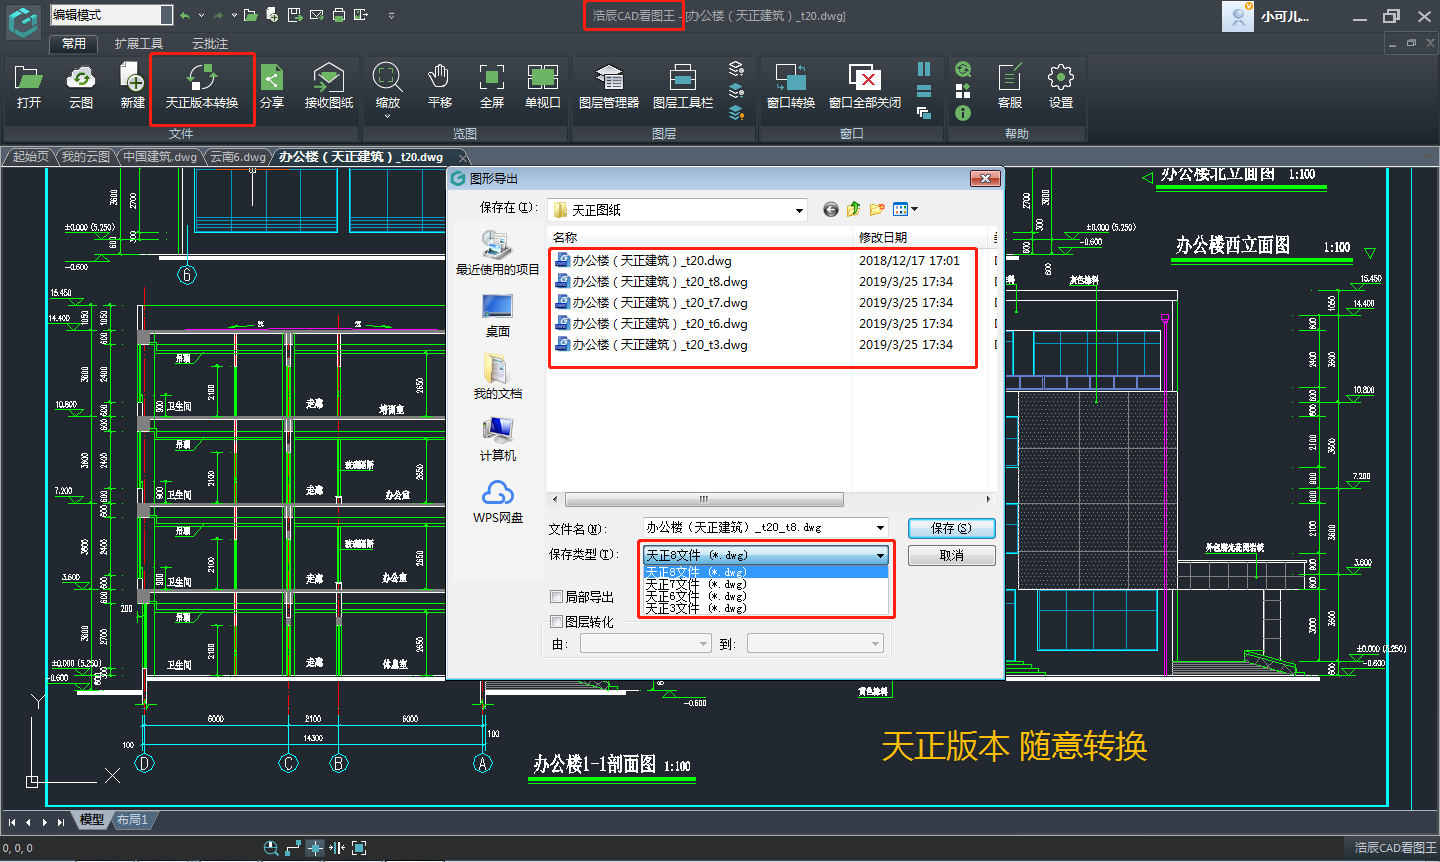Screen dimensions: 1440x862
Task: Select the 缩放 zoom tool
Action: point(388,86)
